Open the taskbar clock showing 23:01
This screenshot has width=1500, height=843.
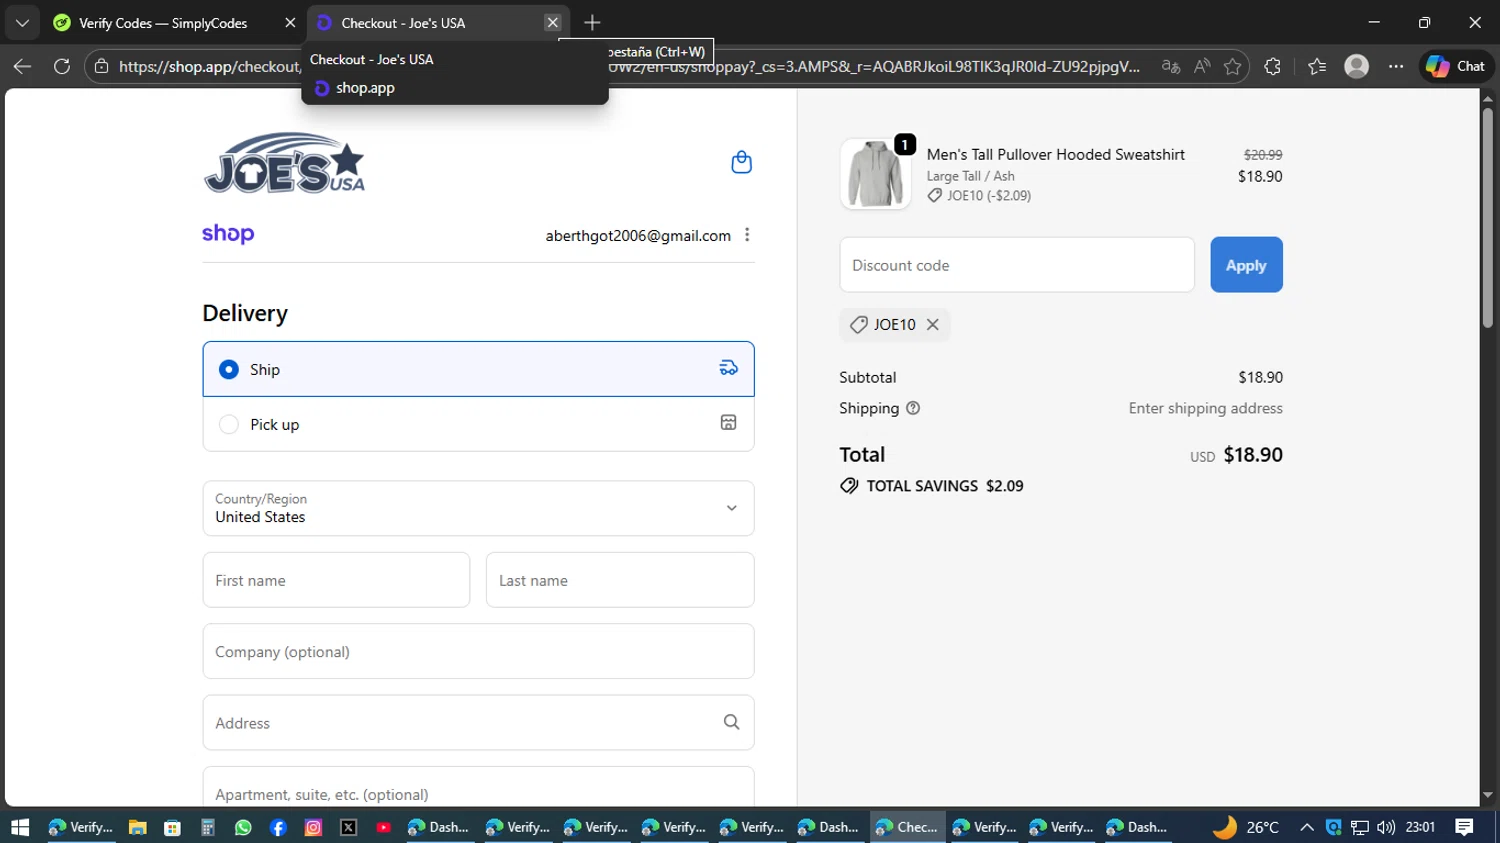tap(1420, 827)
